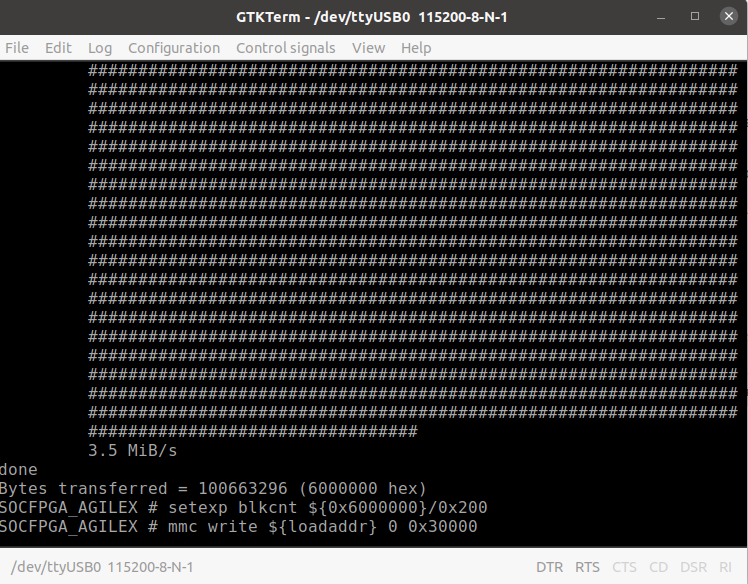The width and height of the screenshot is (748, 584).
Task: Expand the Configuration menu
Action: point(174,48)
